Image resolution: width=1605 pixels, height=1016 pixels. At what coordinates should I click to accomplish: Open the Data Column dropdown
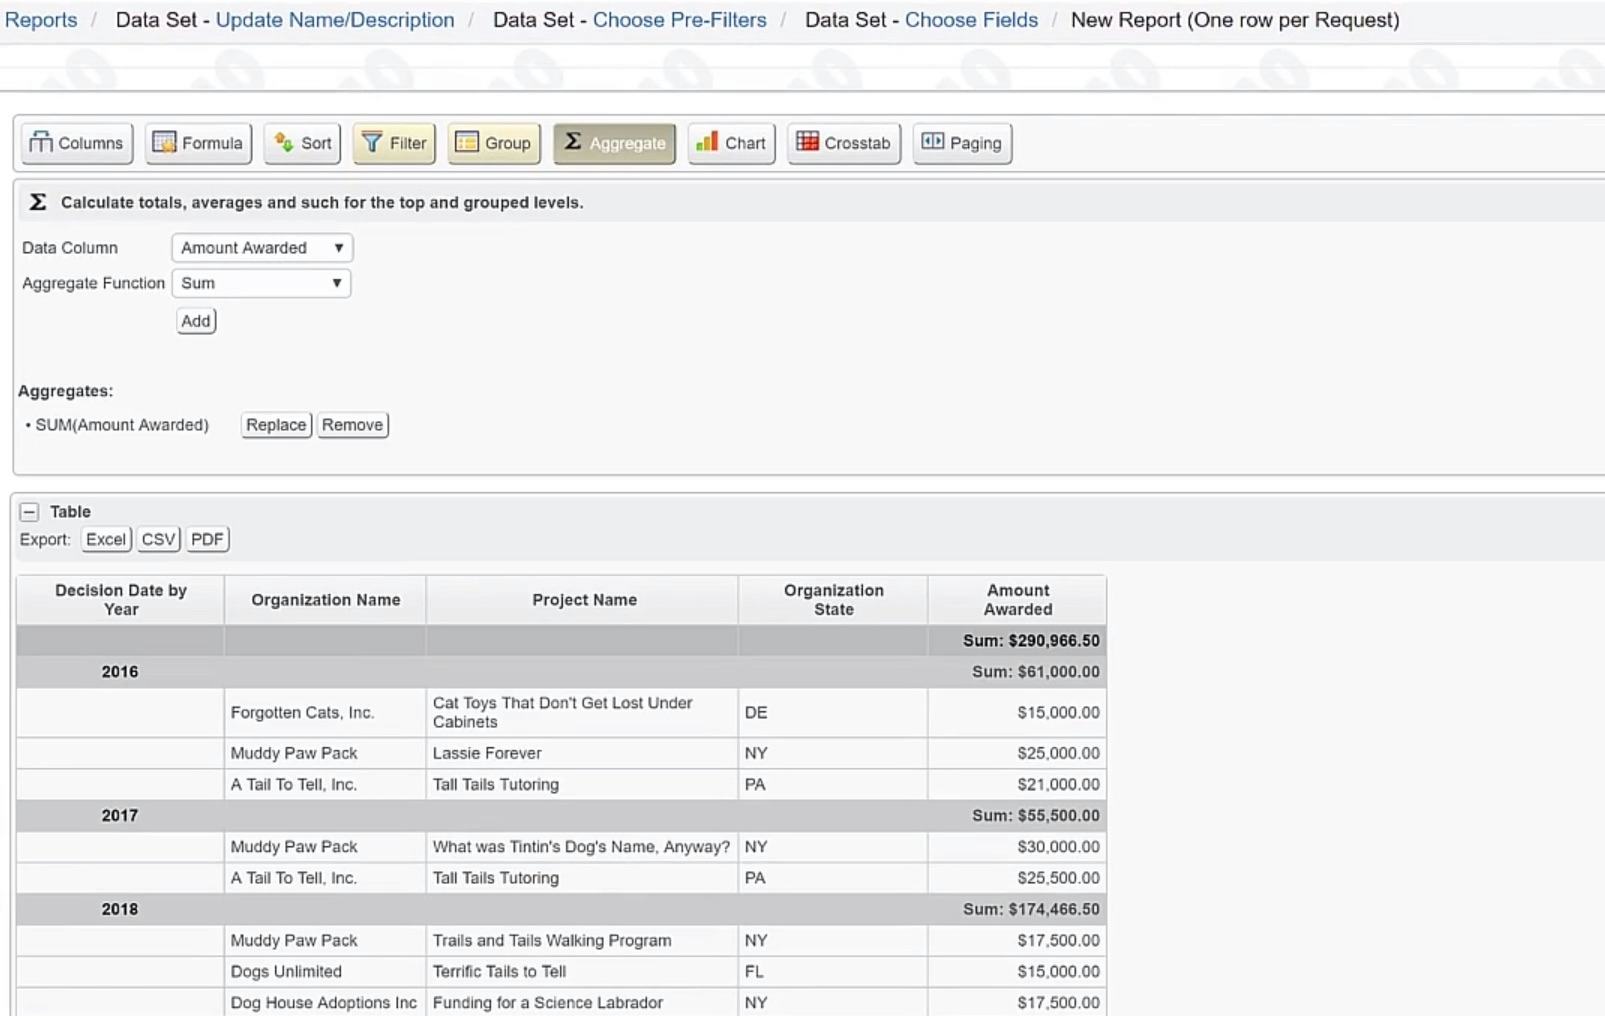coord(261,247)
